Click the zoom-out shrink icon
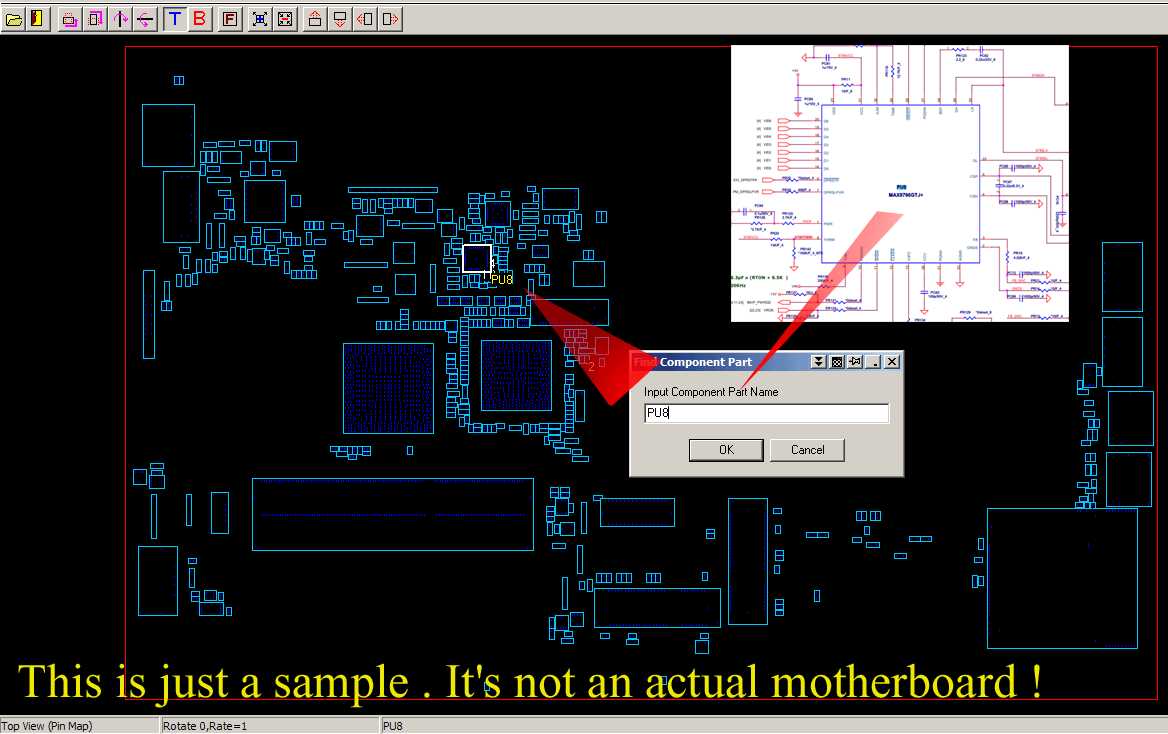 click(285, 19)
